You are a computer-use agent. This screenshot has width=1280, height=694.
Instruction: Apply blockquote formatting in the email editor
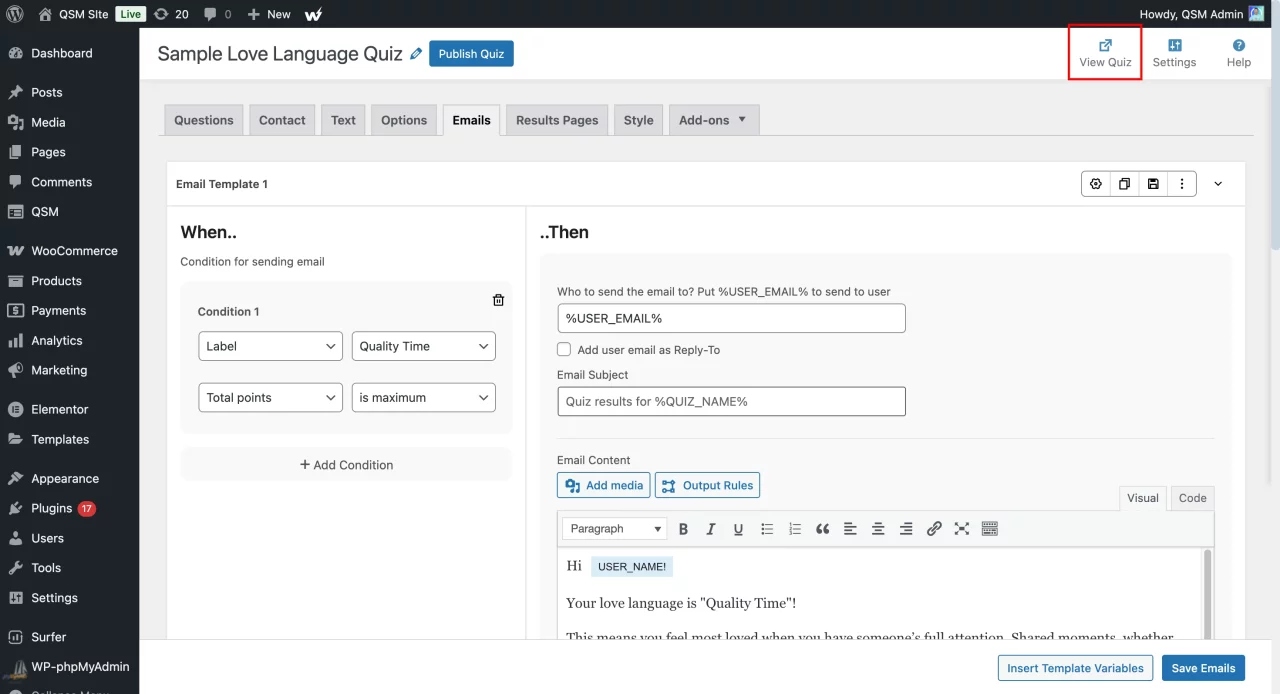coord(822,528)
